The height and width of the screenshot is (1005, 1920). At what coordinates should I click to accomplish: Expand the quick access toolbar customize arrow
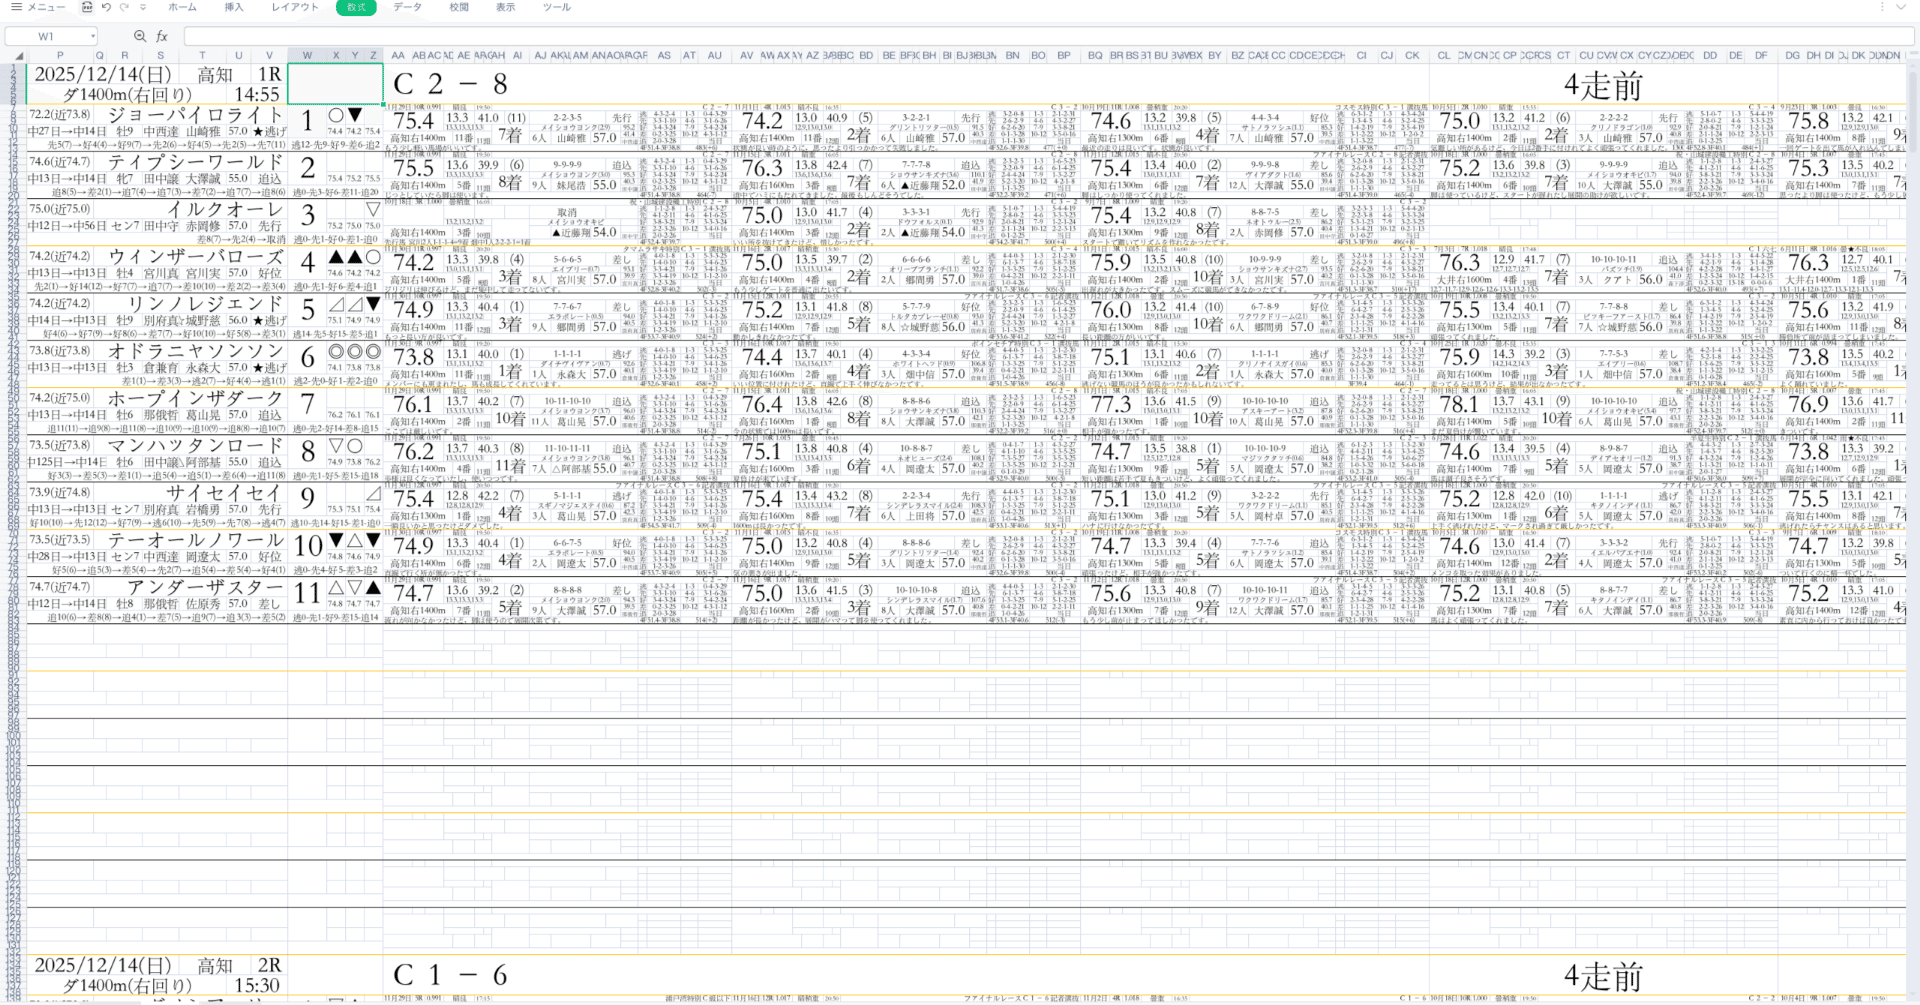(141, 7)
